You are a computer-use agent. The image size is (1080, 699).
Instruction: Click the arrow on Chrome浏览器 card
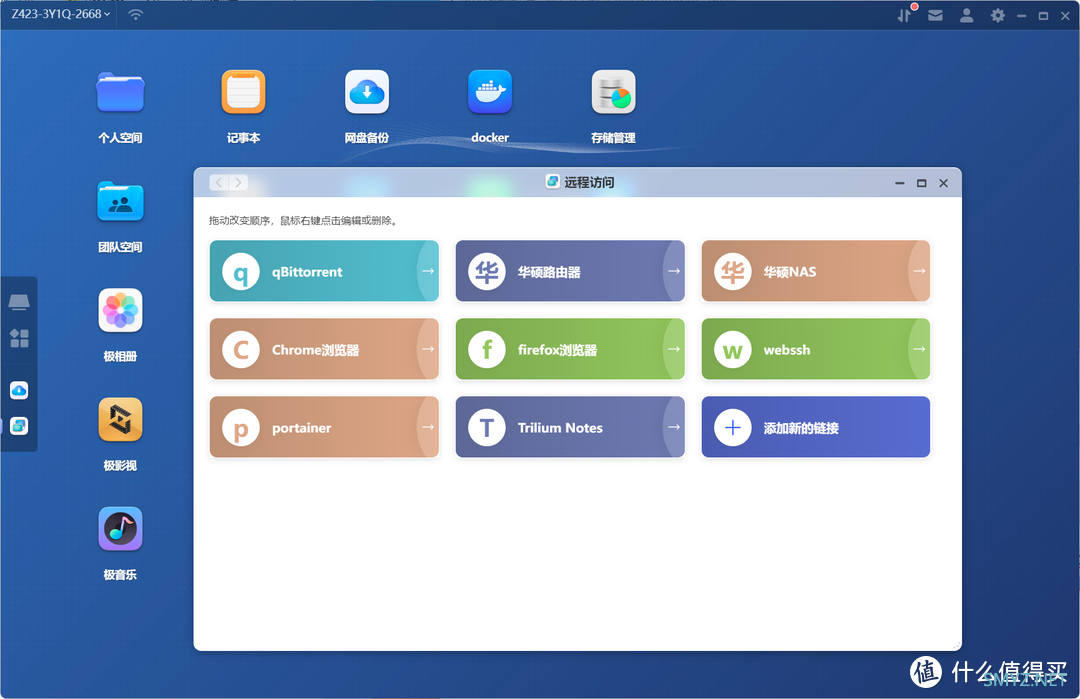(428, 348)
